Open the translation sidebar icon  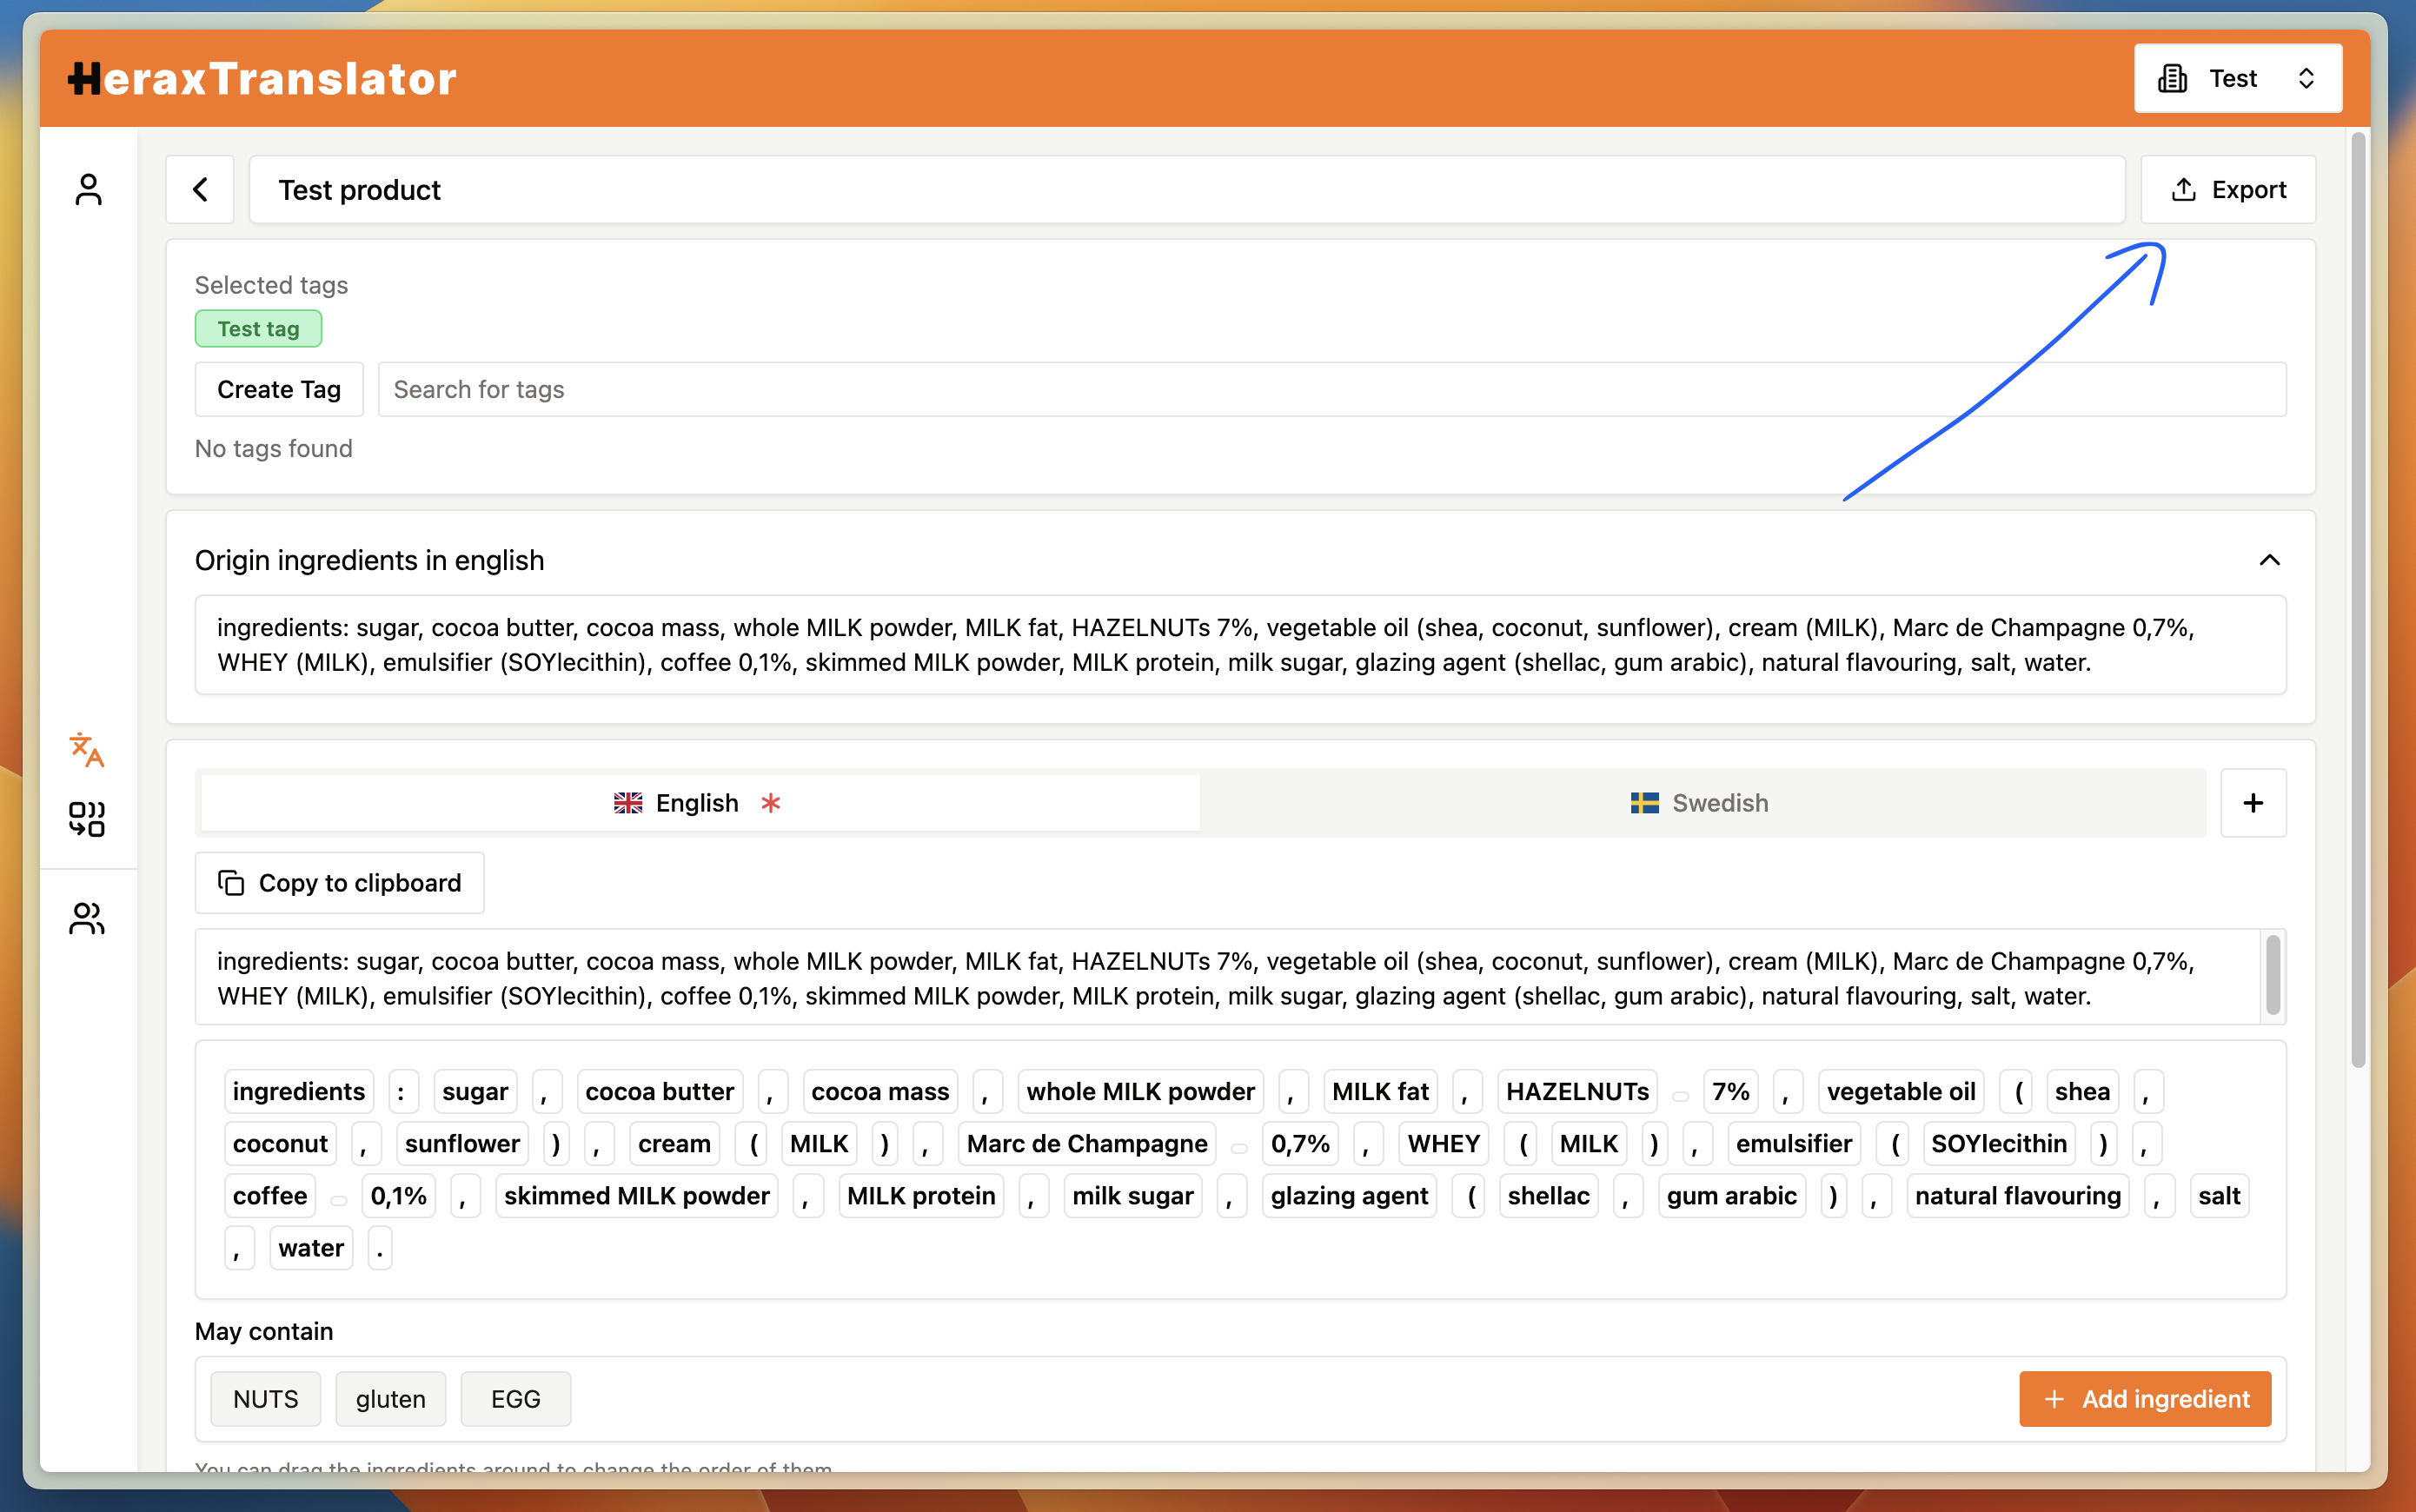point(87,749)
